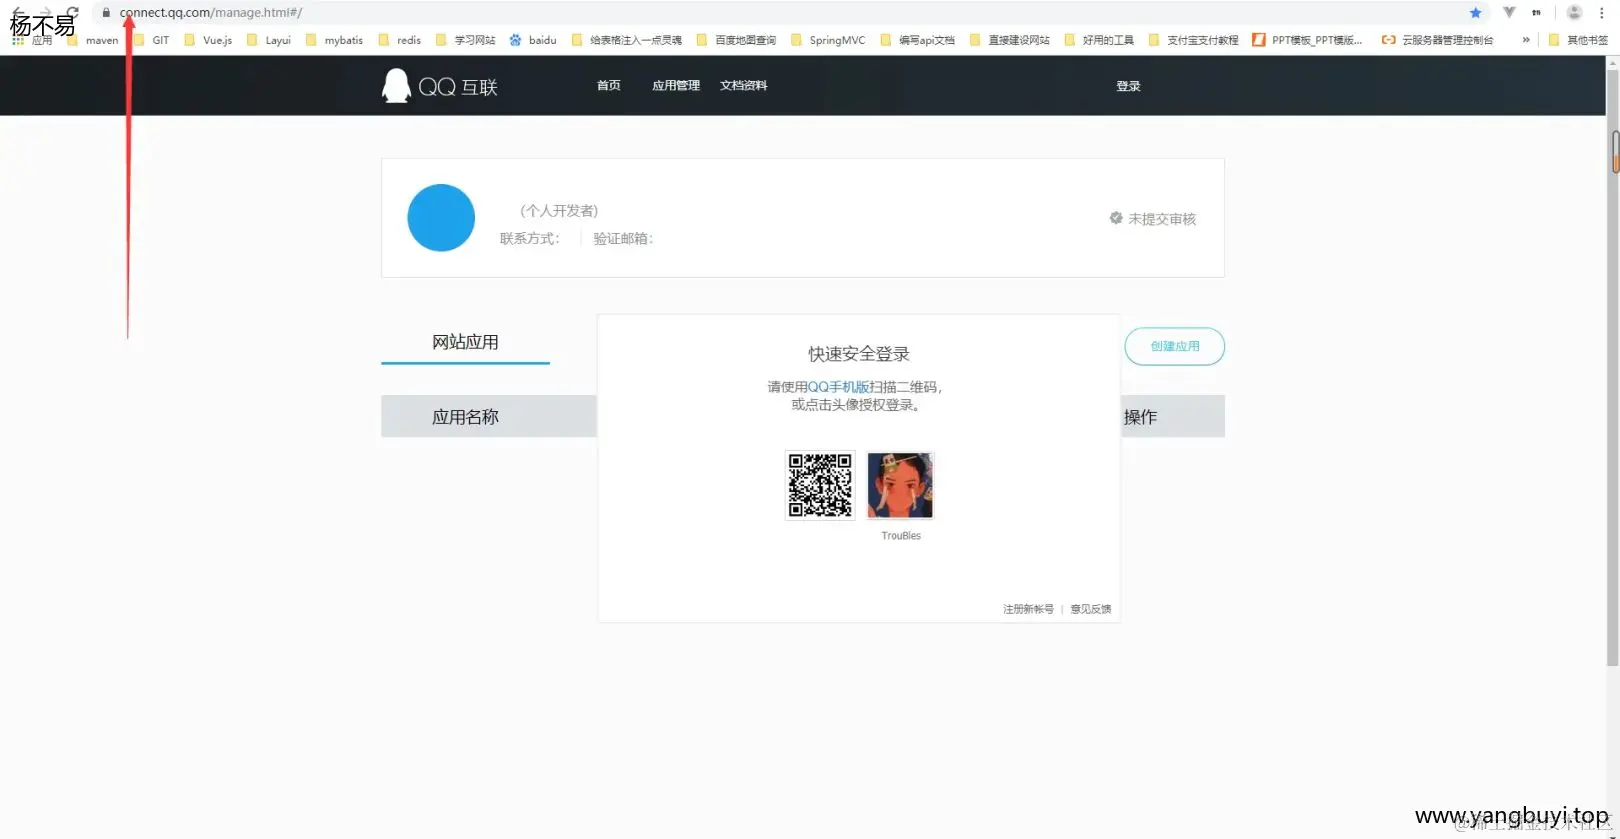
Task: Click the blue developer avatar circle
Action: (x=441, y=218)
